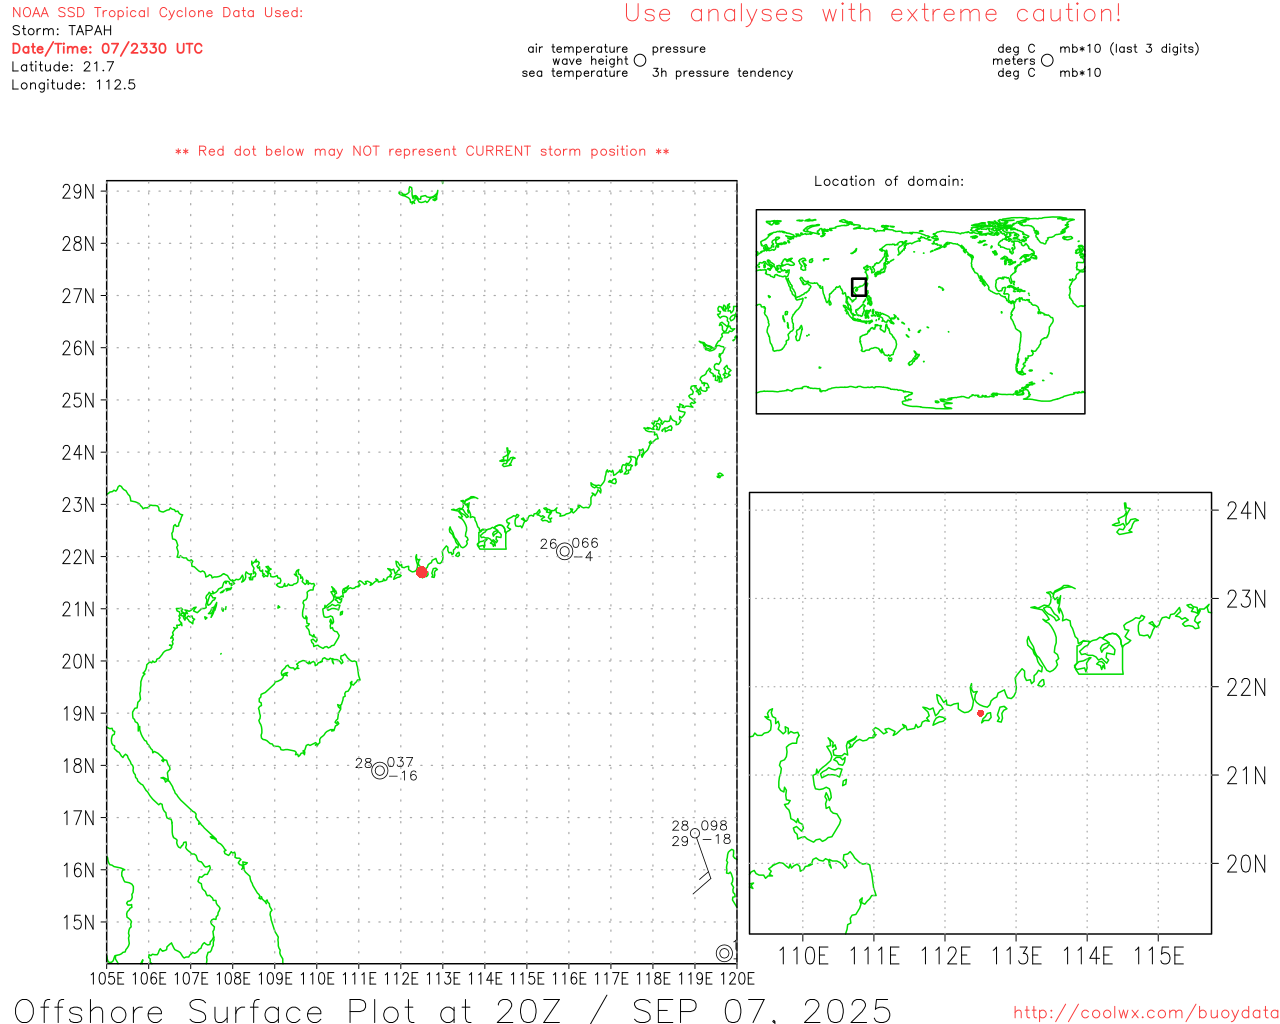This screenshot has width=1280, height=1024.
Task: Click the legend circle beside wave height
Action: tap(640, 60)
